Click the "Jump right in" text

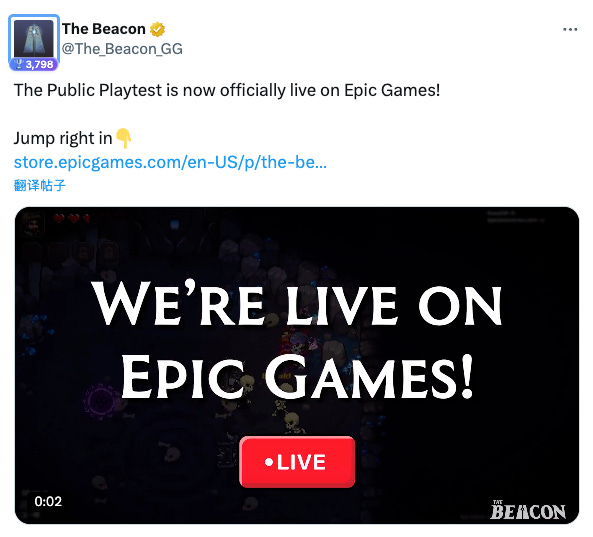coord(63,138)
